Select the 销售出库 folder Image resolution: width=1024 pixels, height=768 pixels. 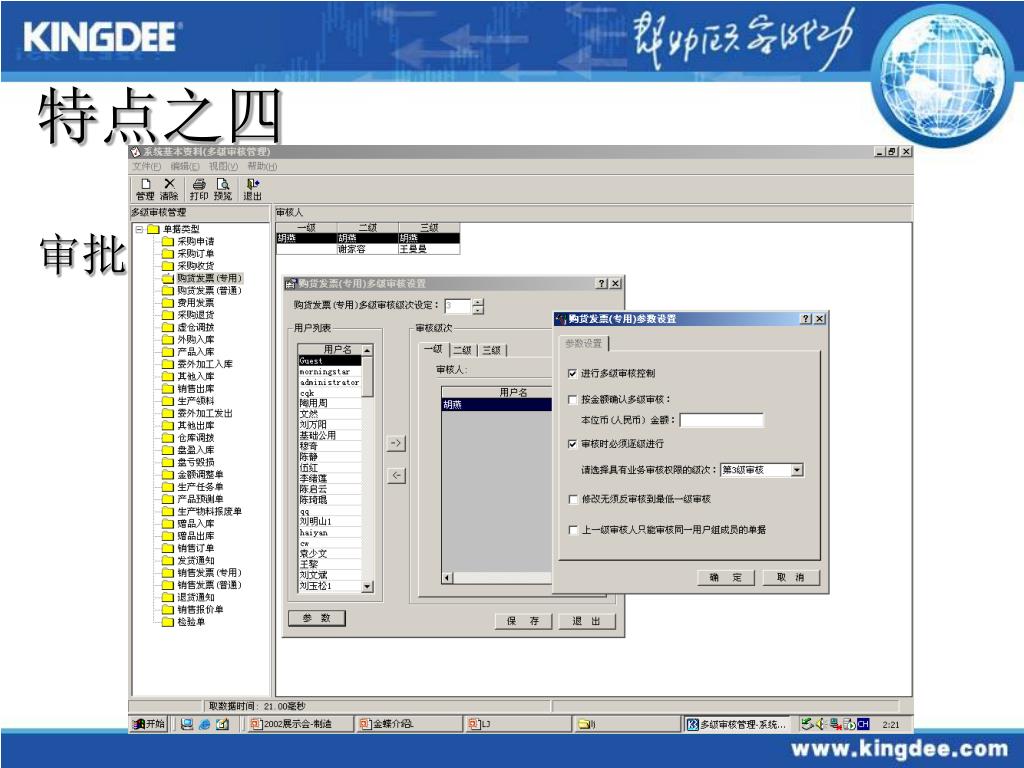[x=188, y=389]
